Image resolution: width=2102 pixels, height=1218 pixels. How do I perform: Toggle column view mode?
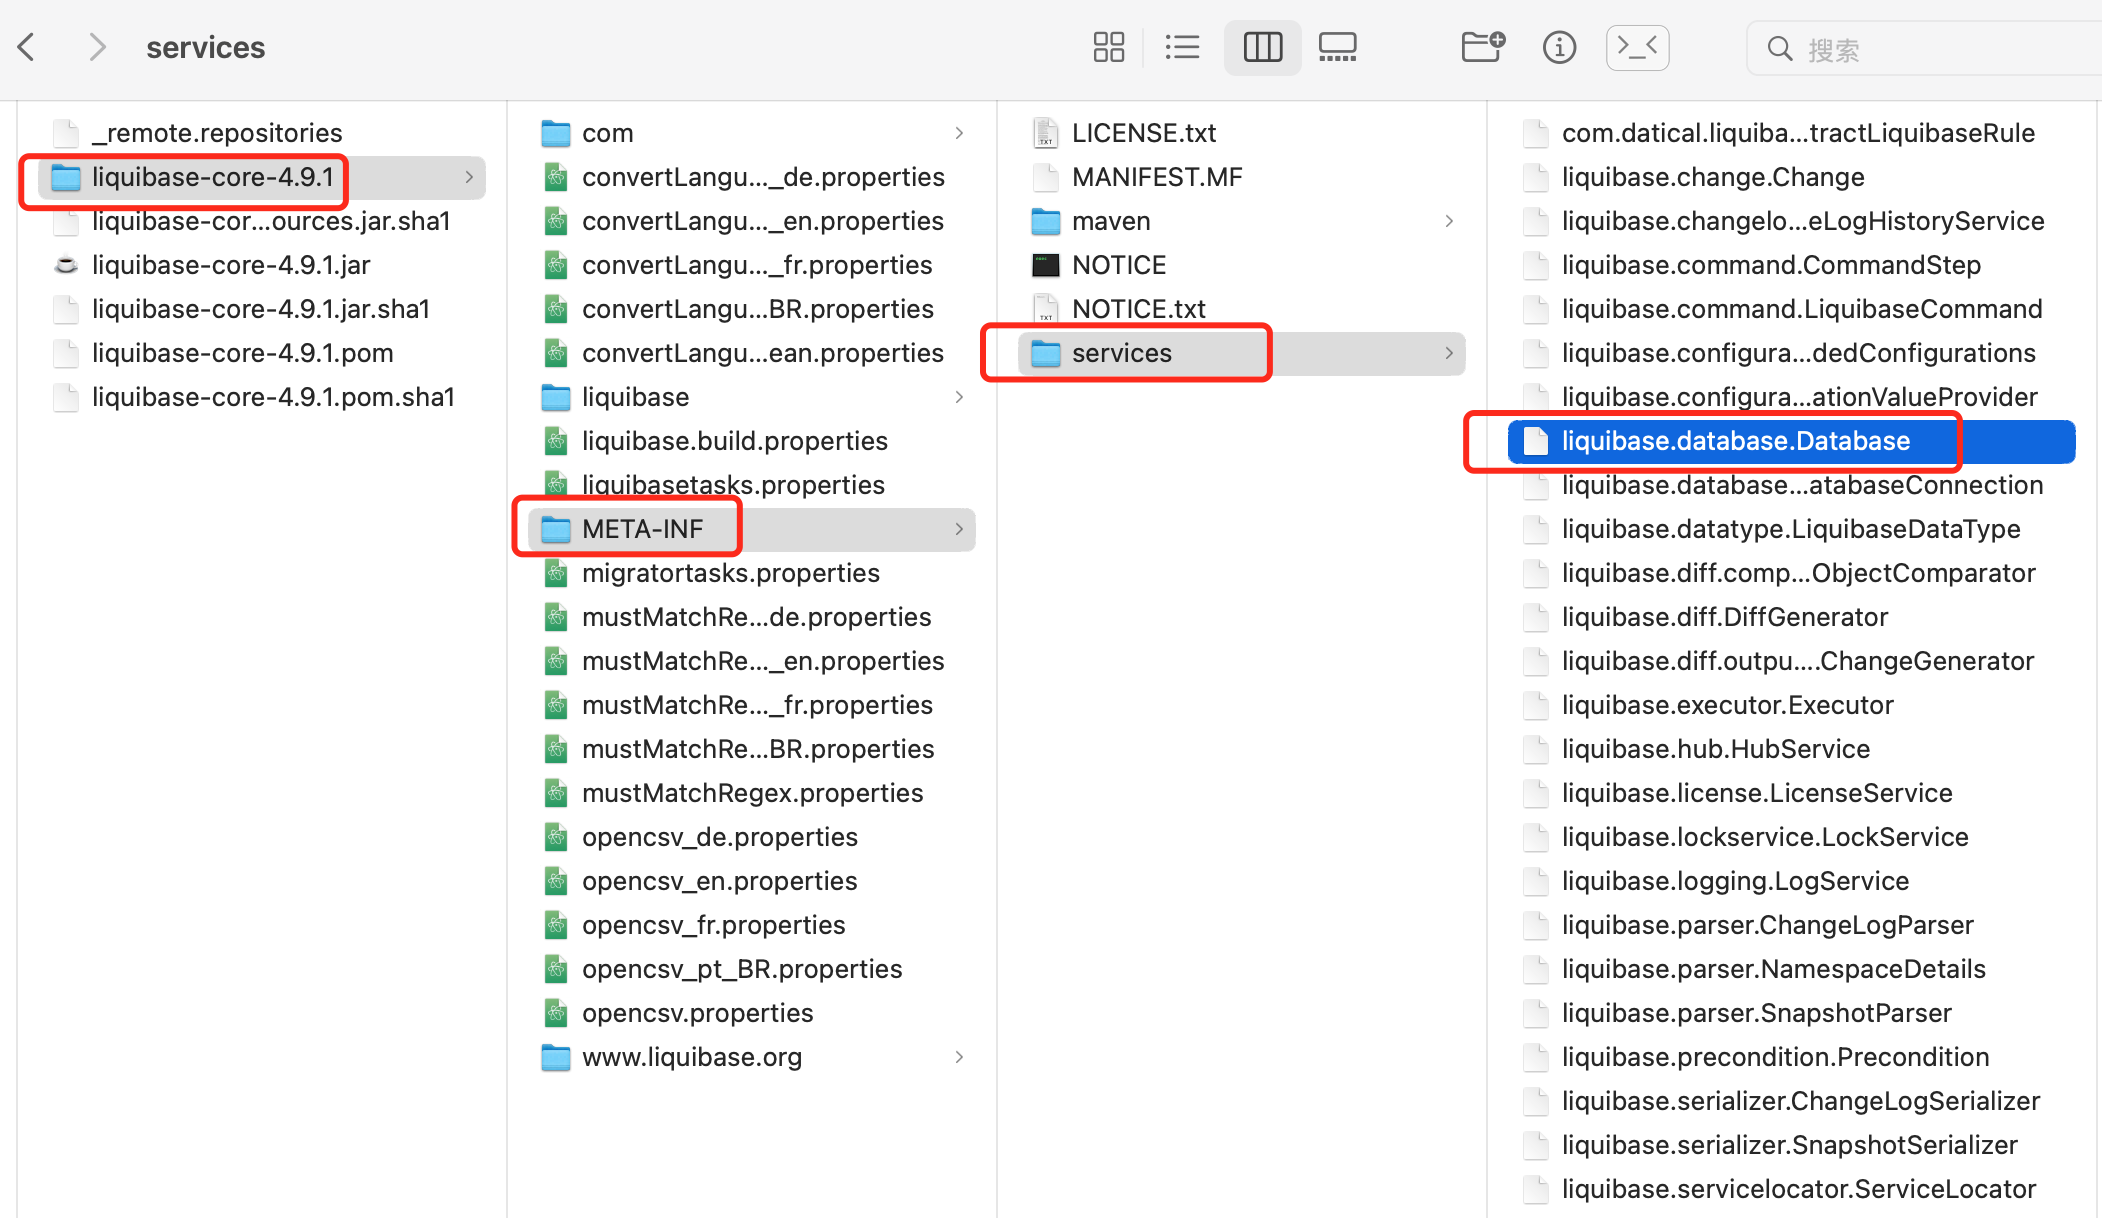tap(1262, 46)
